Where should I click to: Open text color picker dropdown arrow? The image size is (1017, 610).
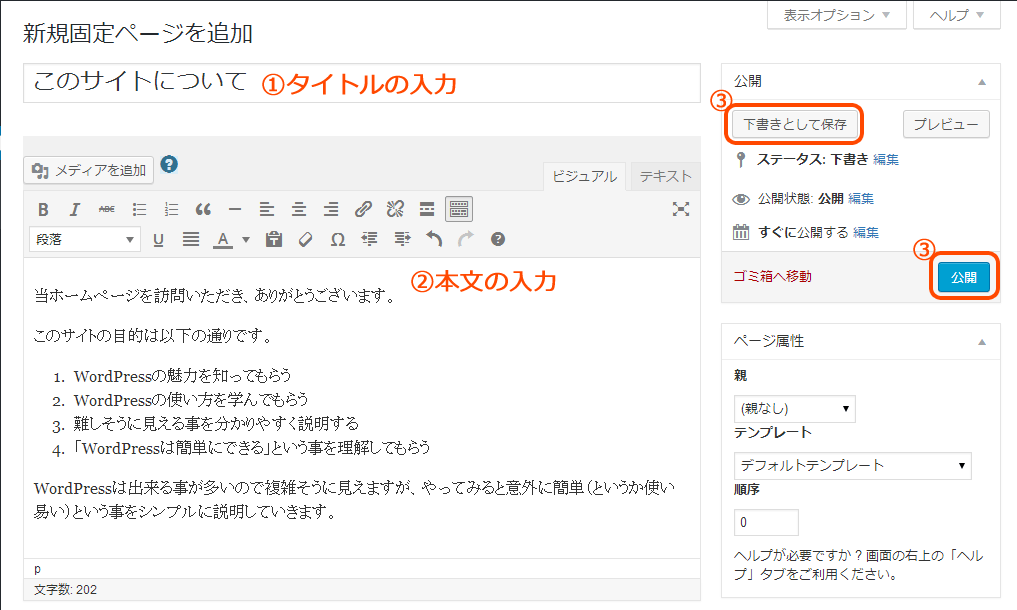coord(246,240)
